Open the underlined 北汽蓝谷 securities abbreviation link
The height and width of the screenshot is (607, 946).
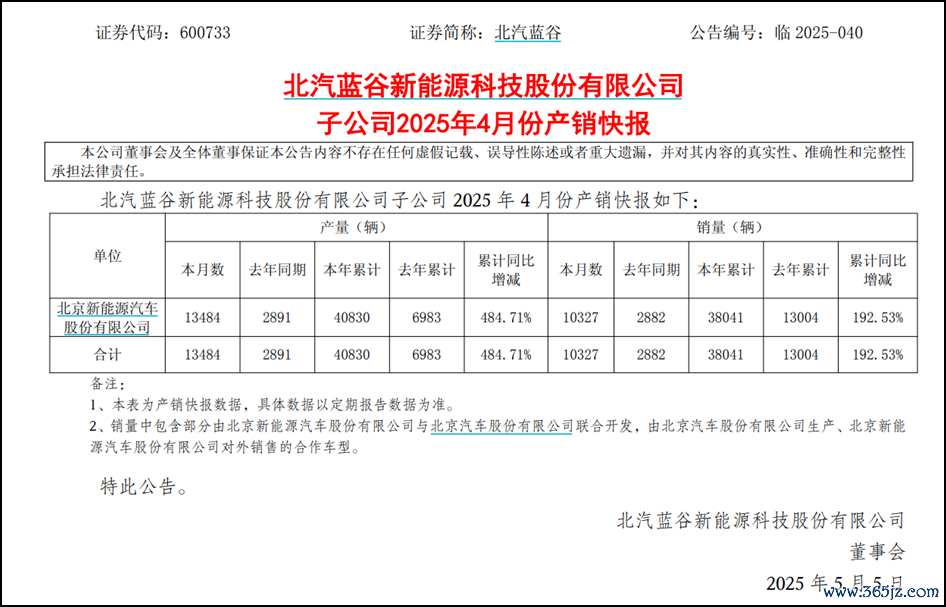[528, 33]
